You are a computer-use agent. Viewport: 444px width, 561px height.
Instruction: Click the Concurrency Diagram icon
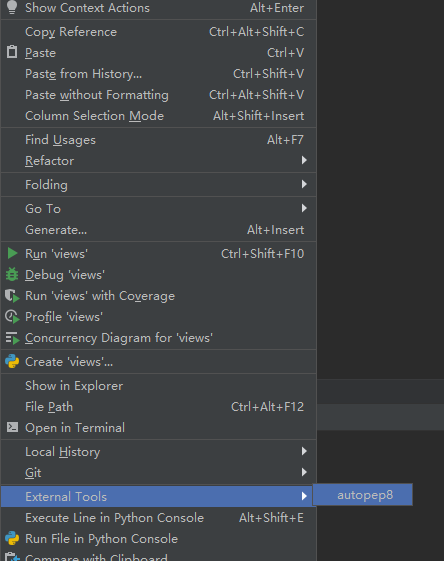coord(12,338)
